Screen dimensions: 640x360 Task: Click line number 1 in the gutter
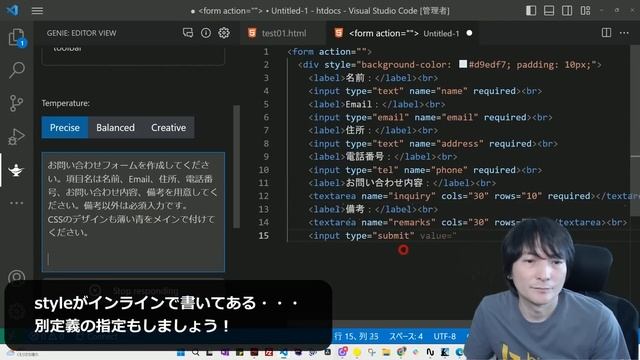(x=266, y=52)
